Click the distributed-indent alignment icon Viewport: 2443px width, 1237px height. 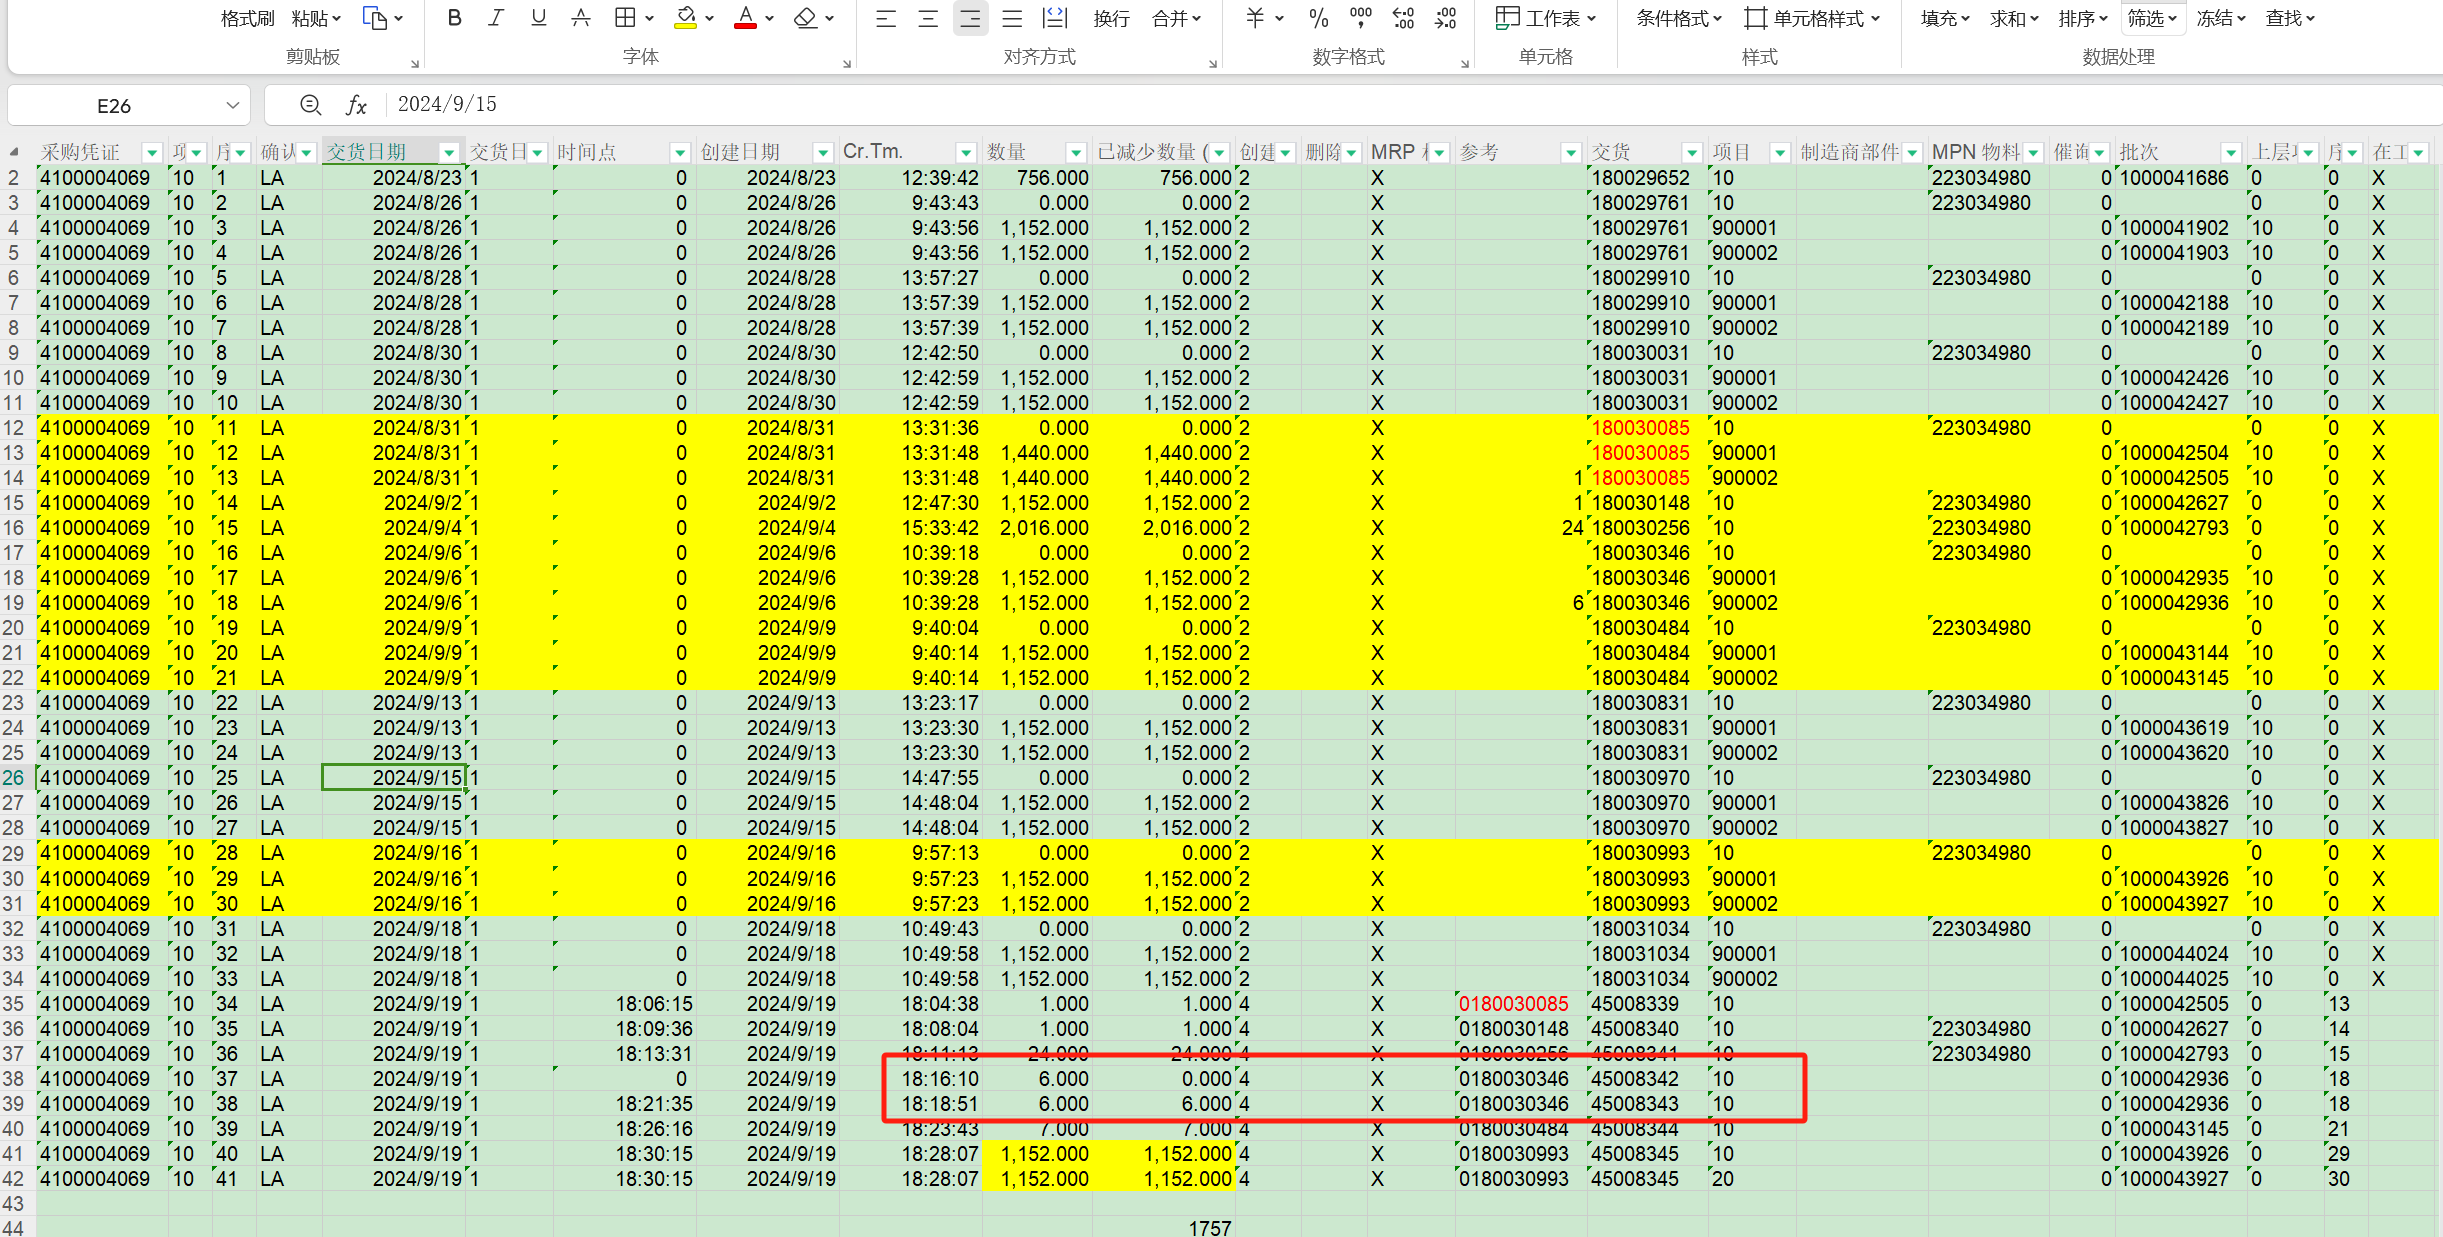tap(1055, 18)
